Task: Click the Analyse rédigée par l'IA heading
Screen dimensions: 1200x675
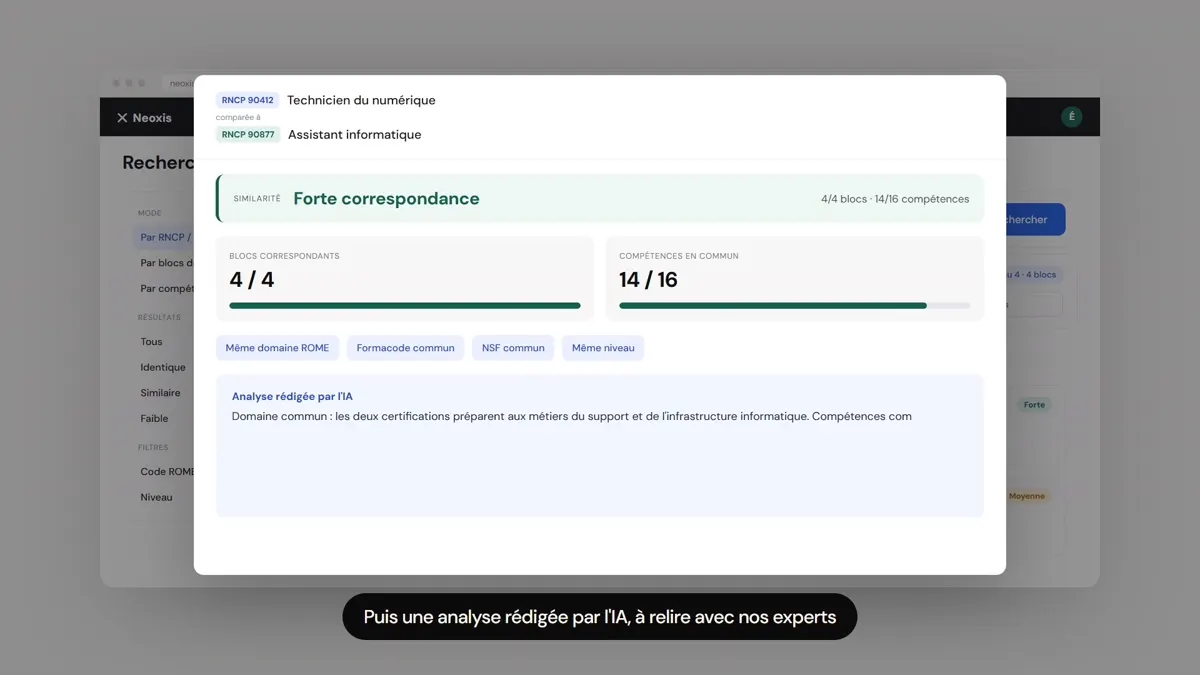Action: pyautogui.click(x=292, y=397)
